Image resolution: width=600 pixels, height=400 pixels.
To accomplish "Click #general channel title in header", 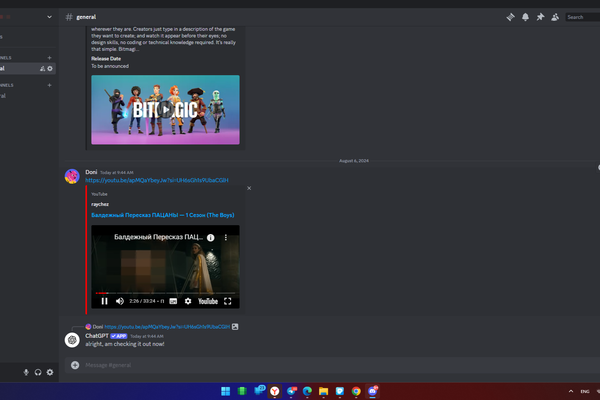I will click(86, 17).
